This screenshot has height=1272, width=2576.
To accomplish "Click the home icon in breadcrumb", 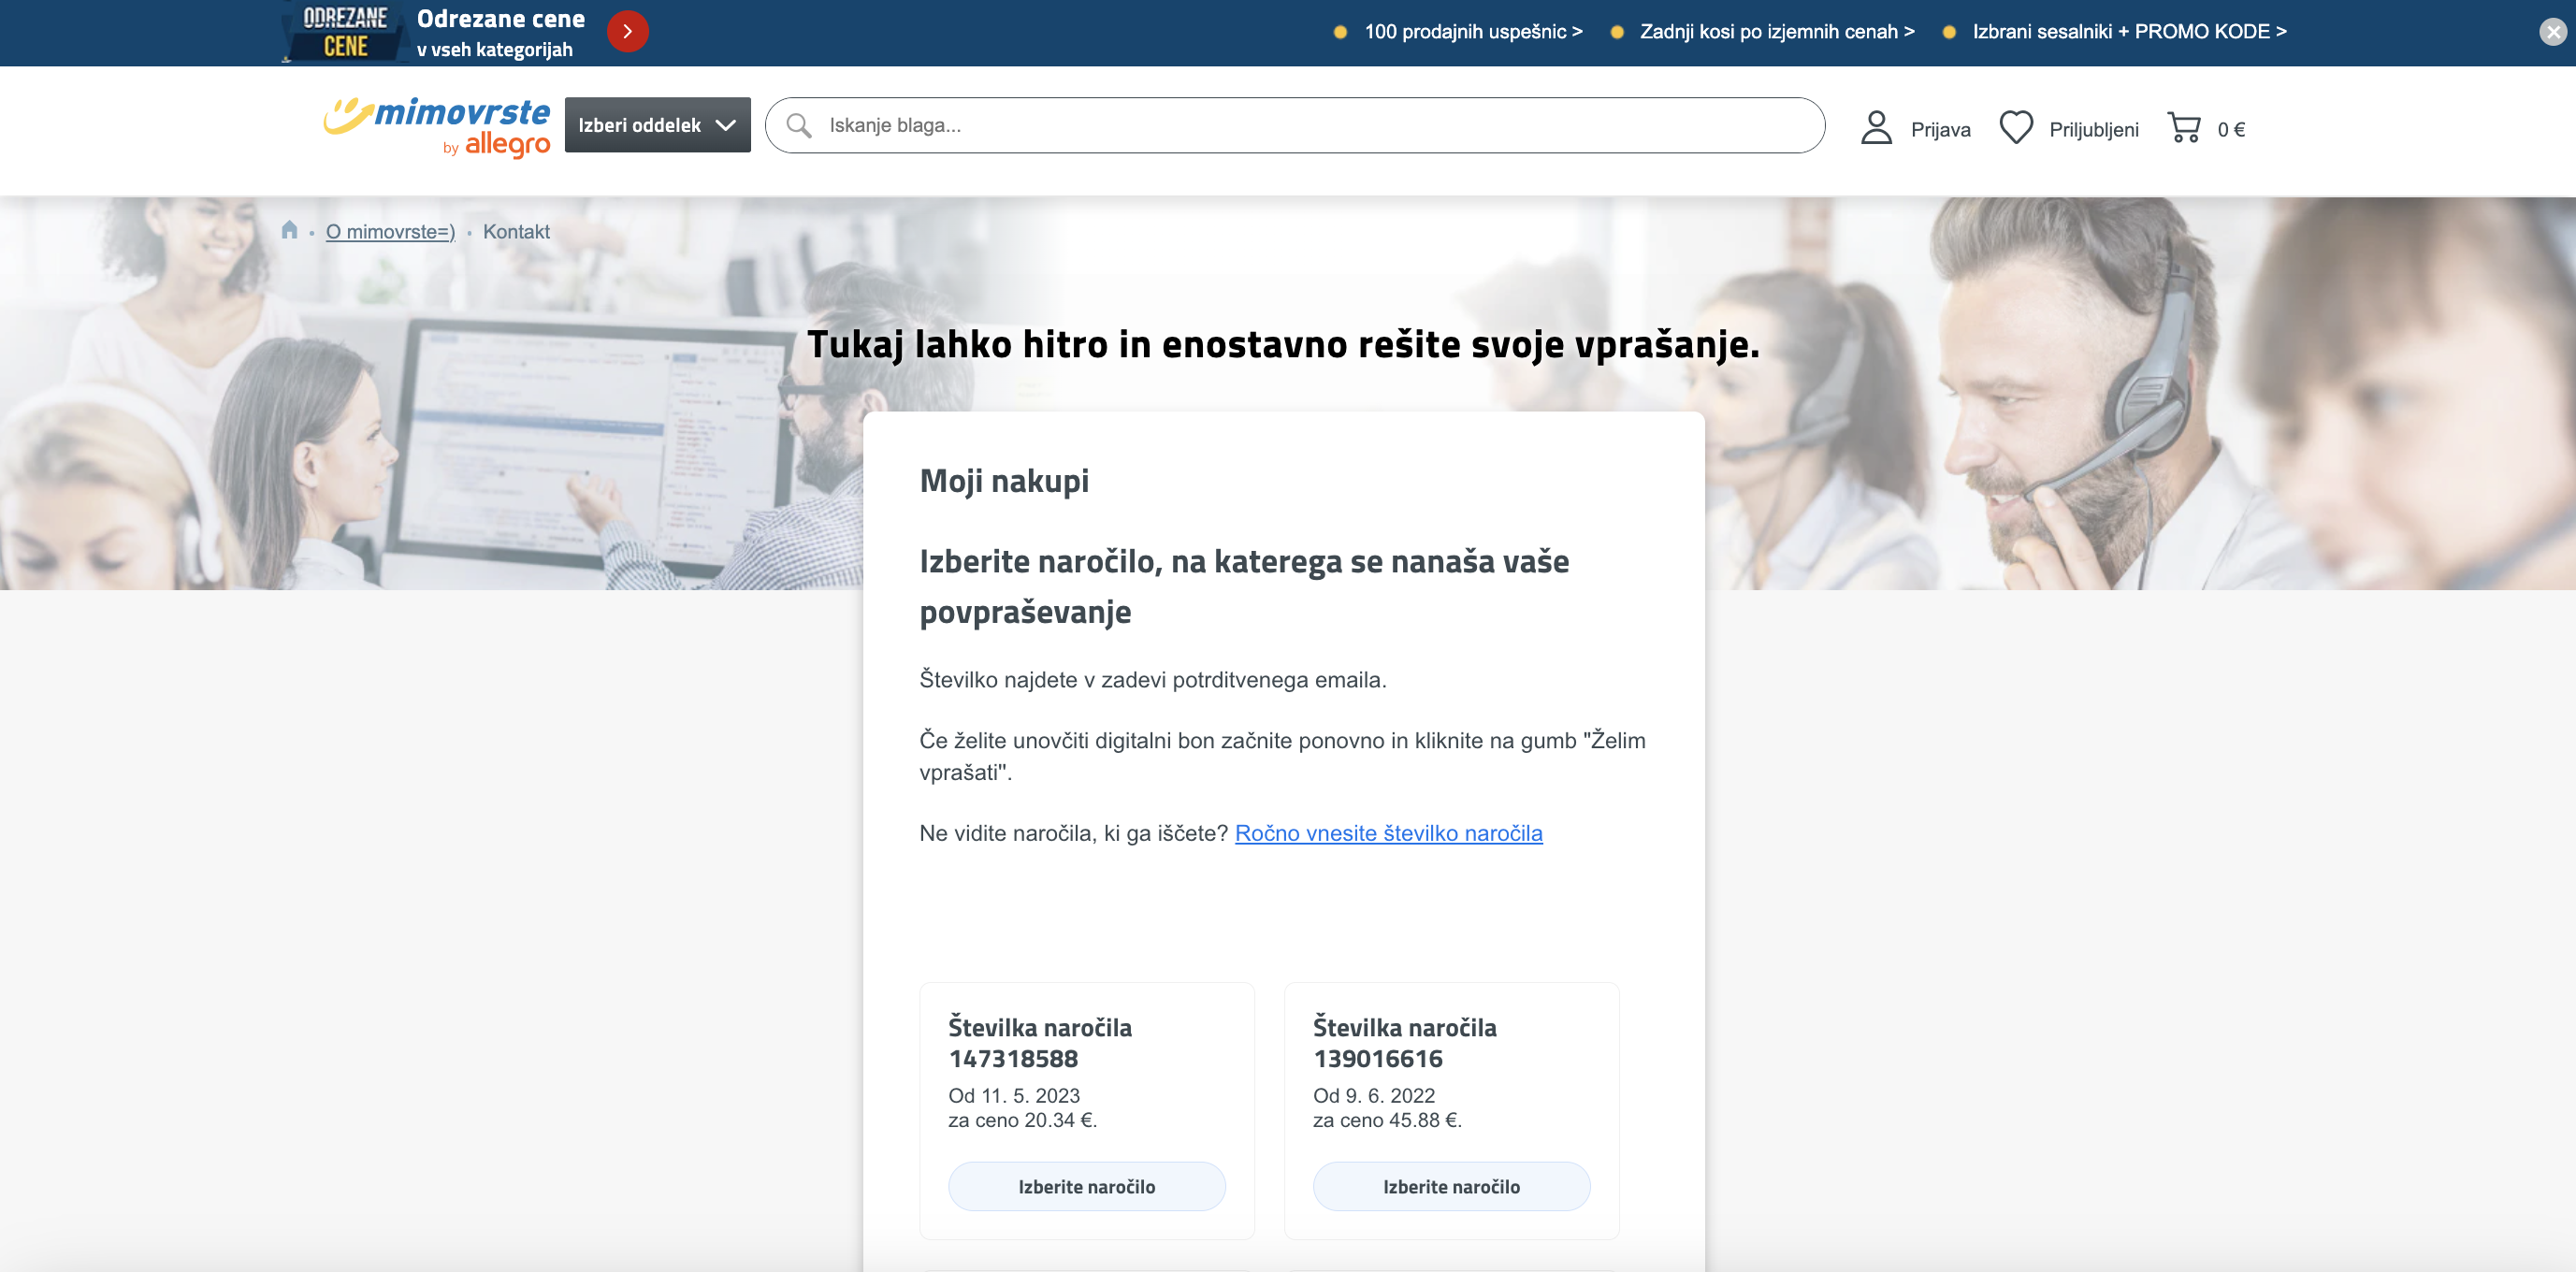I will [x=289, y=230].
